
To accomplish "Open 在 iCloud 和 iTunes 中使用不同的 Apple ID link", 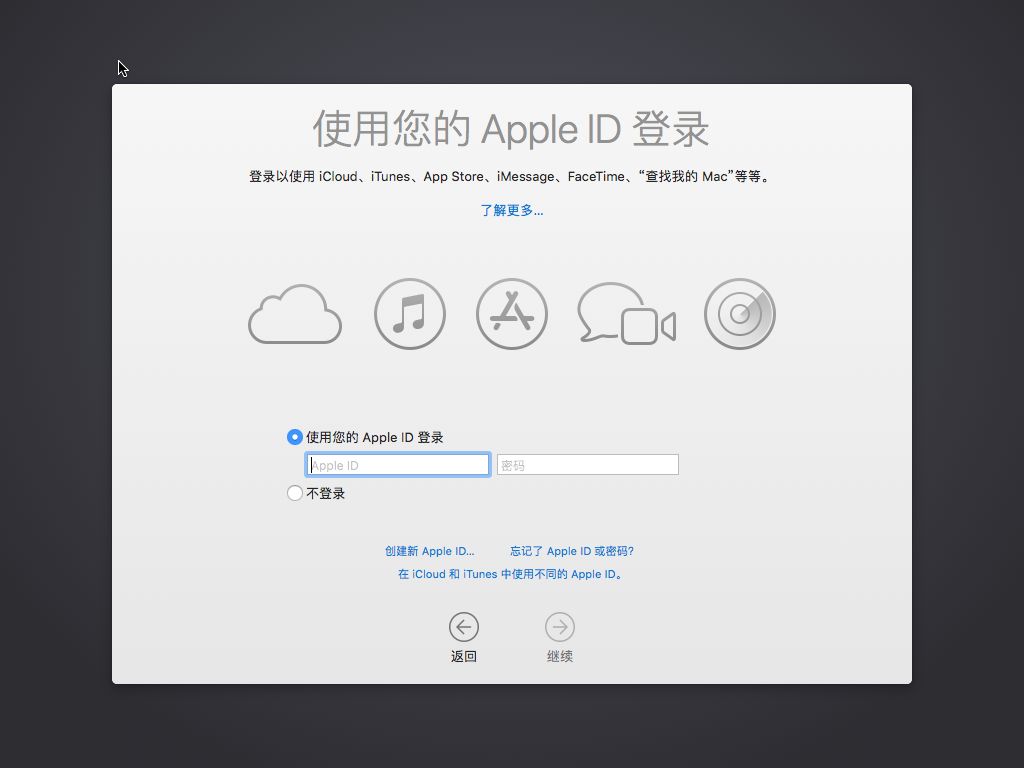I will tap(511, 574).
